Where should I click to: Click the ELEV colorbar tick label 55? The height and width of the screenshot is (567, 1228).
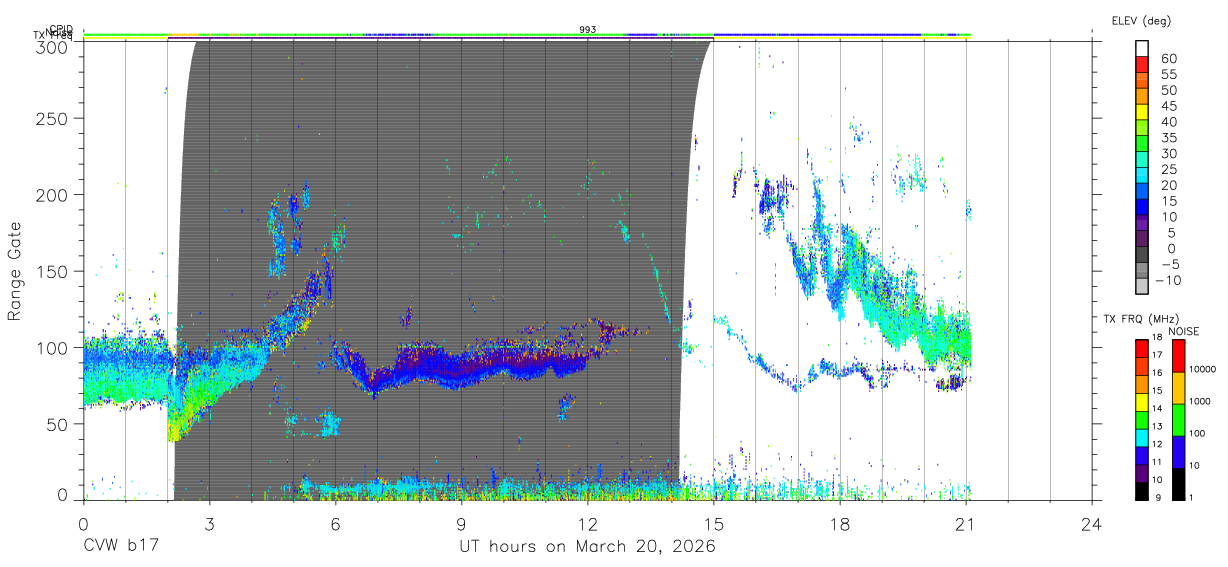1168,74
